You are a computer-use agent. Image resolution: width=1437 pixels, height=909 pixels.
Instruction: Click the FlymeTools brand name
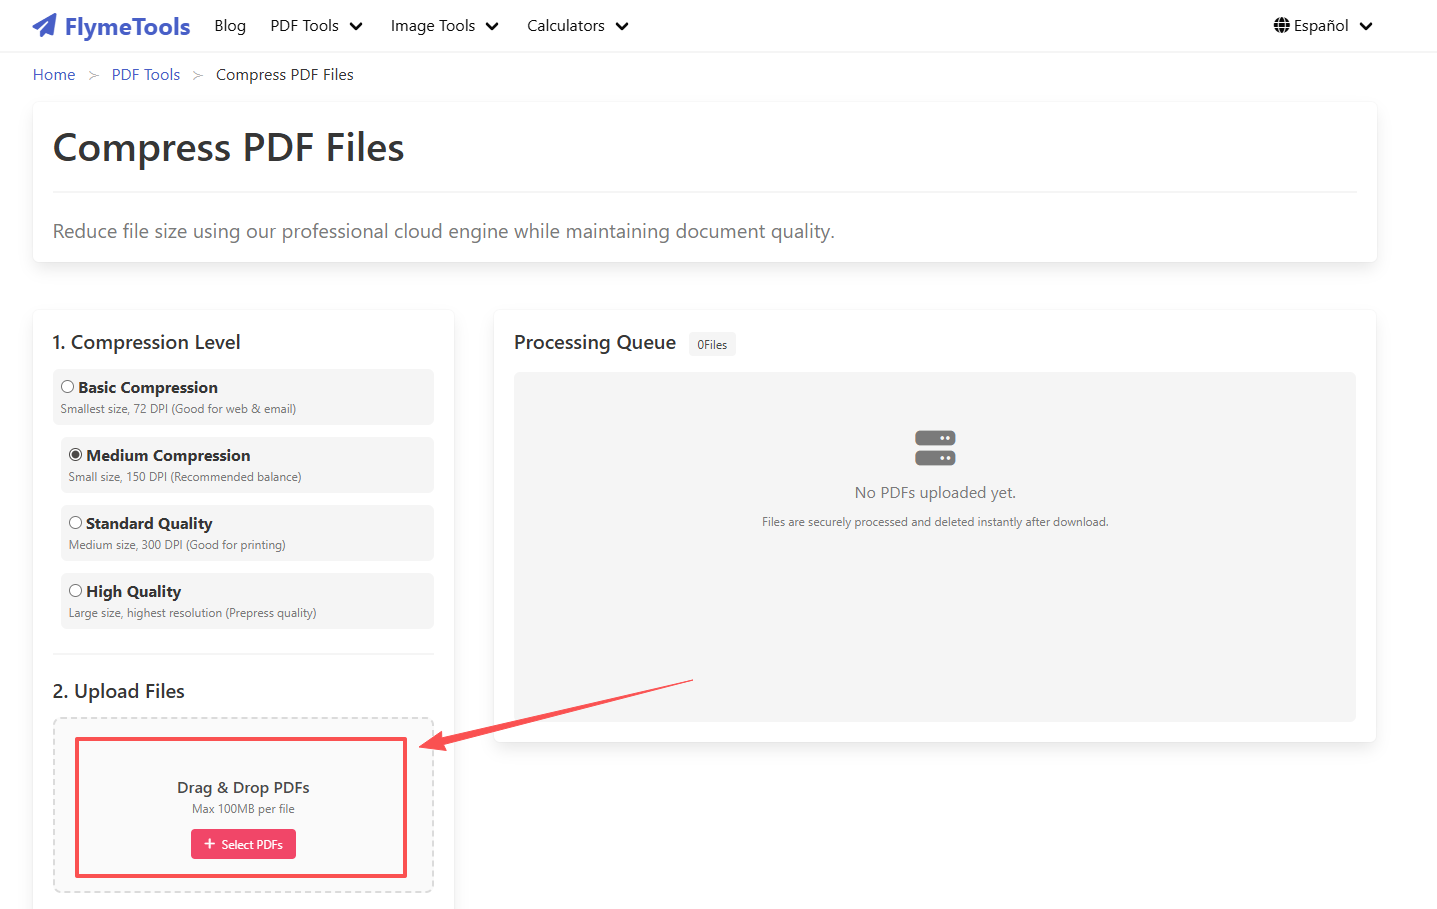(127, 27)
